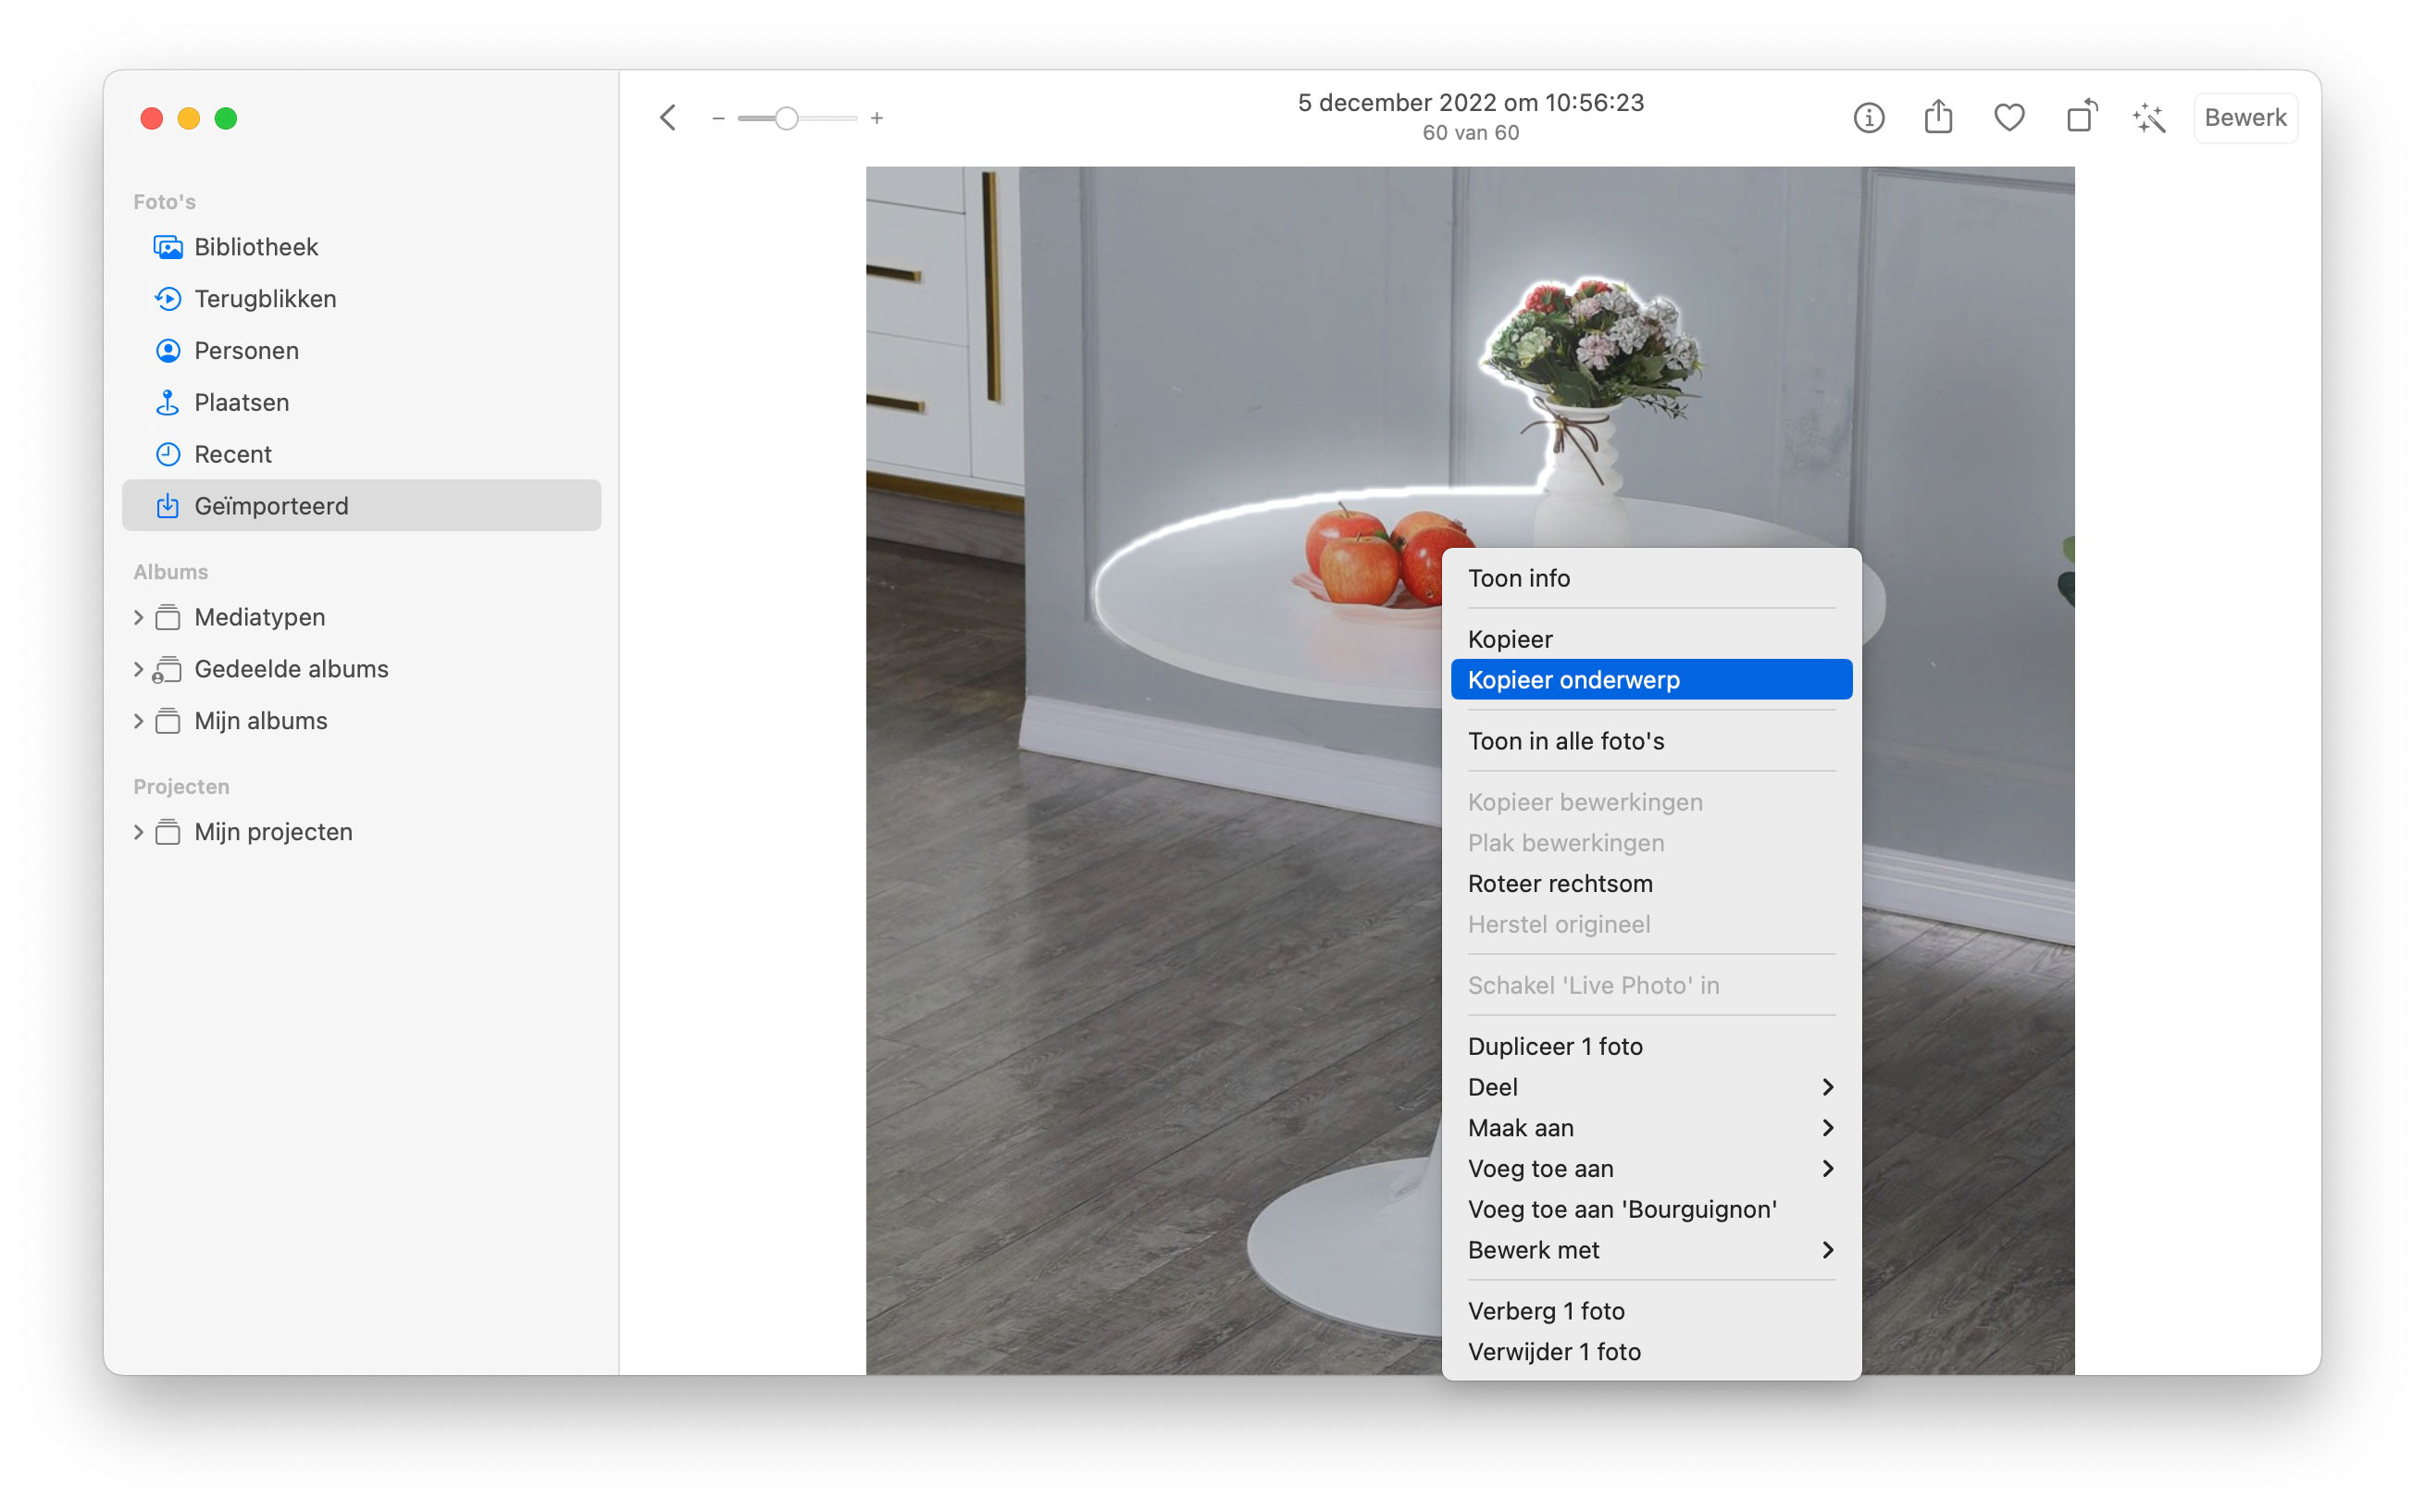This screenshot has width=2425, height=1512.
Task: Open the Maak aan submenu
Action: pos(1651,1130)
